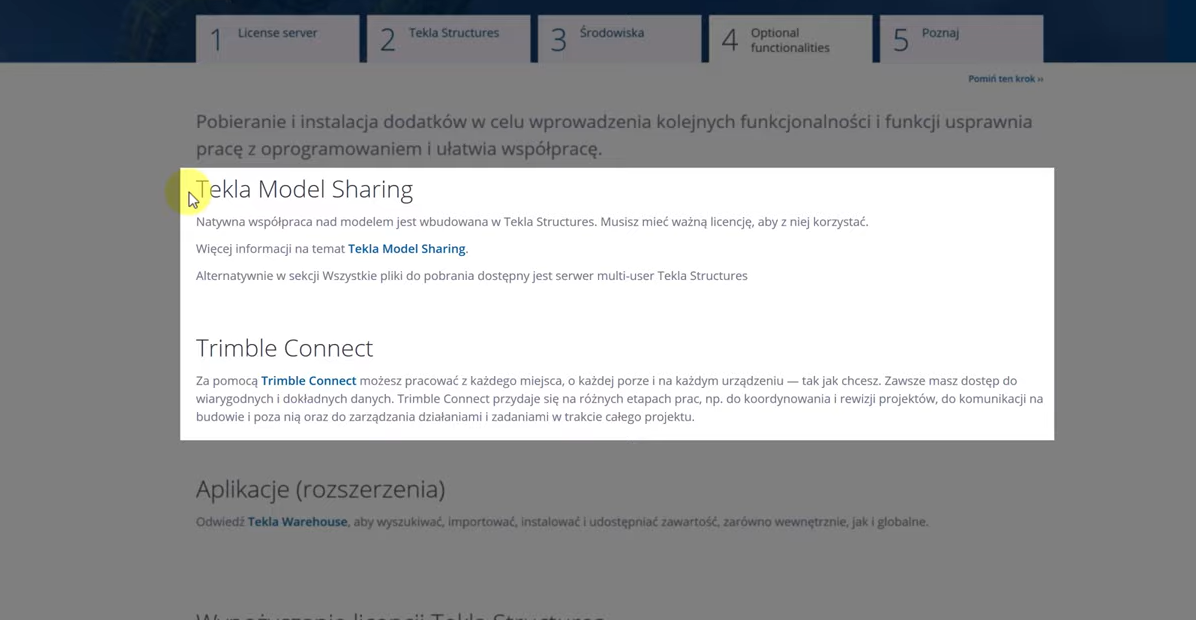Visit the Tekla Warehouse link
Image resolution: width=1196 pixels, height=620 pixels.
pyautogui.click(x=297, y=522)
